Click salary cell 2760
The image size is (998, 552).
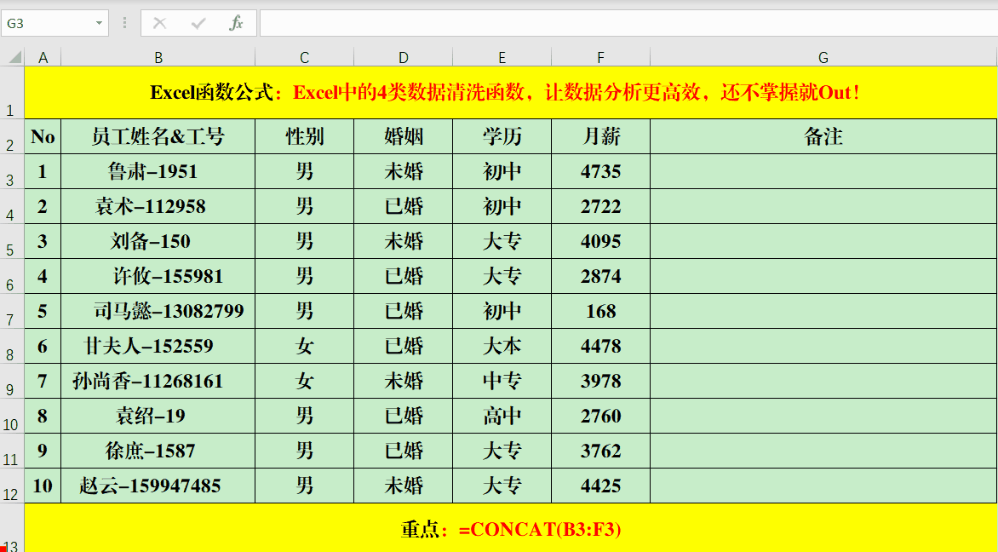click(601, 416)
